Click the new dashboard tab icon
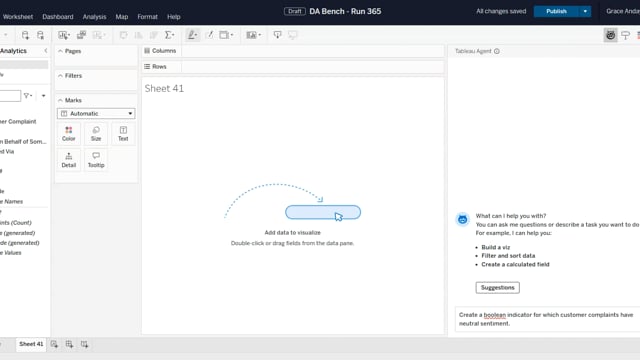The width and height of the screenshot is (640, 360). tap(69, 344)
